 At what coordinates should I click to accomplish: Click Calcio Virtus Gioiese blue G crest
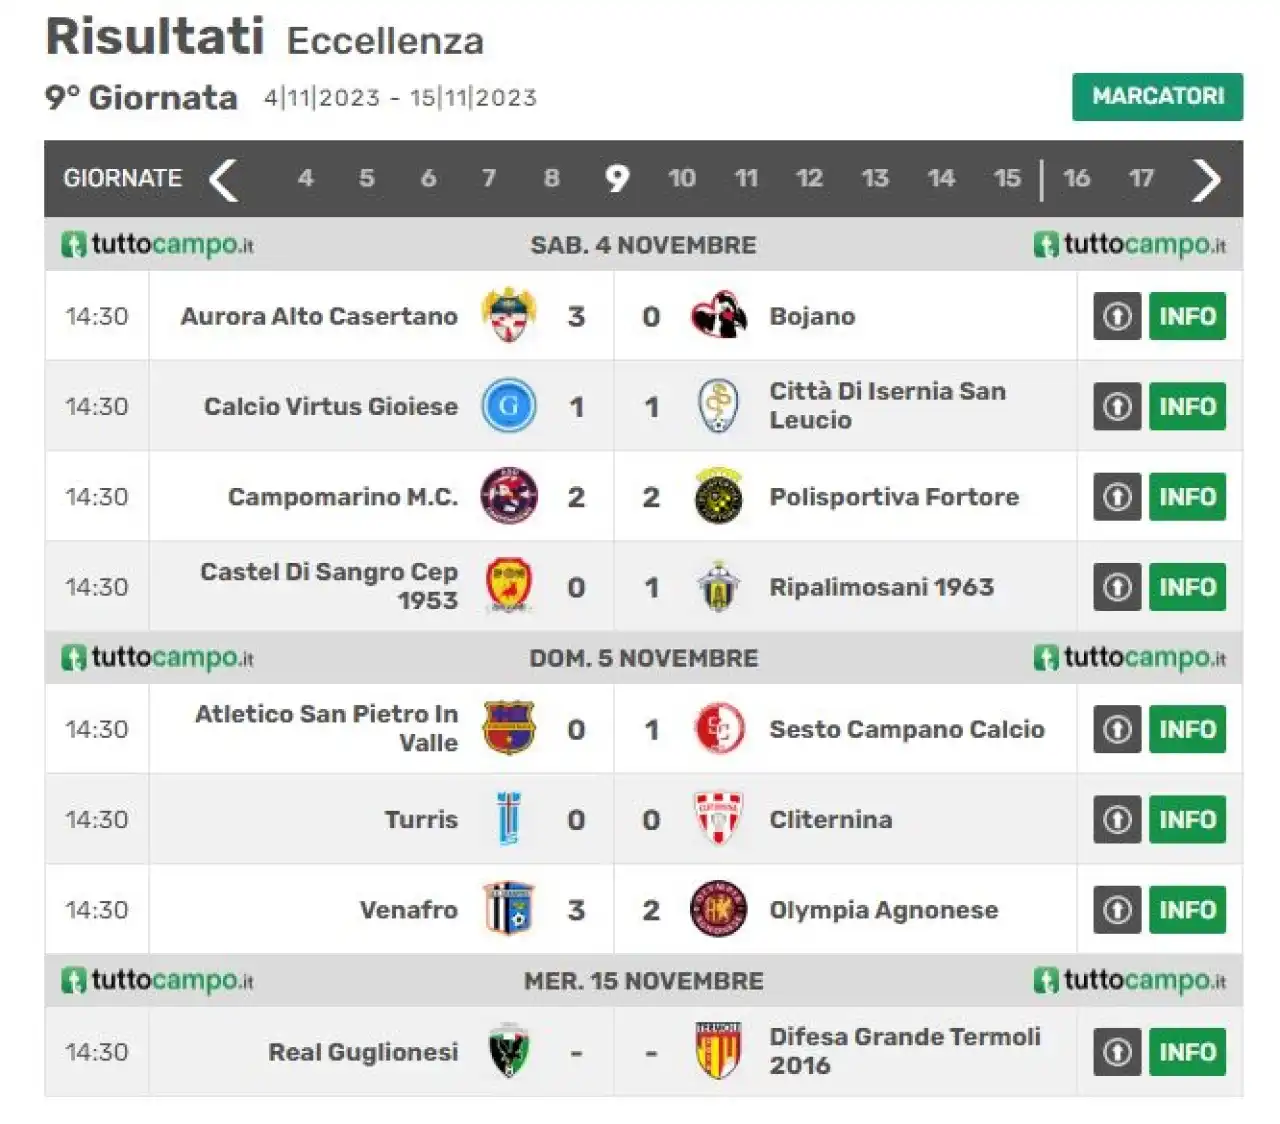(509, 406)
